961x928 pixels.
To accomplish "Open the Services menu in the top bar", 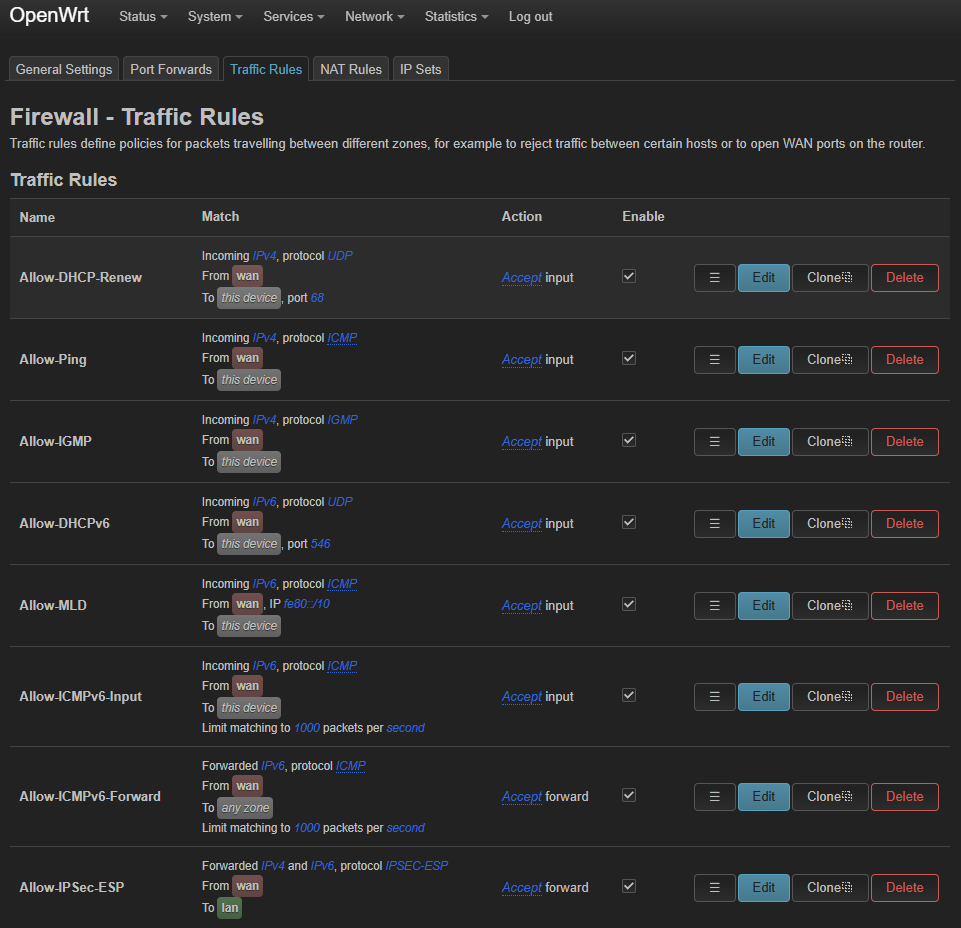I will pos(294,17).
